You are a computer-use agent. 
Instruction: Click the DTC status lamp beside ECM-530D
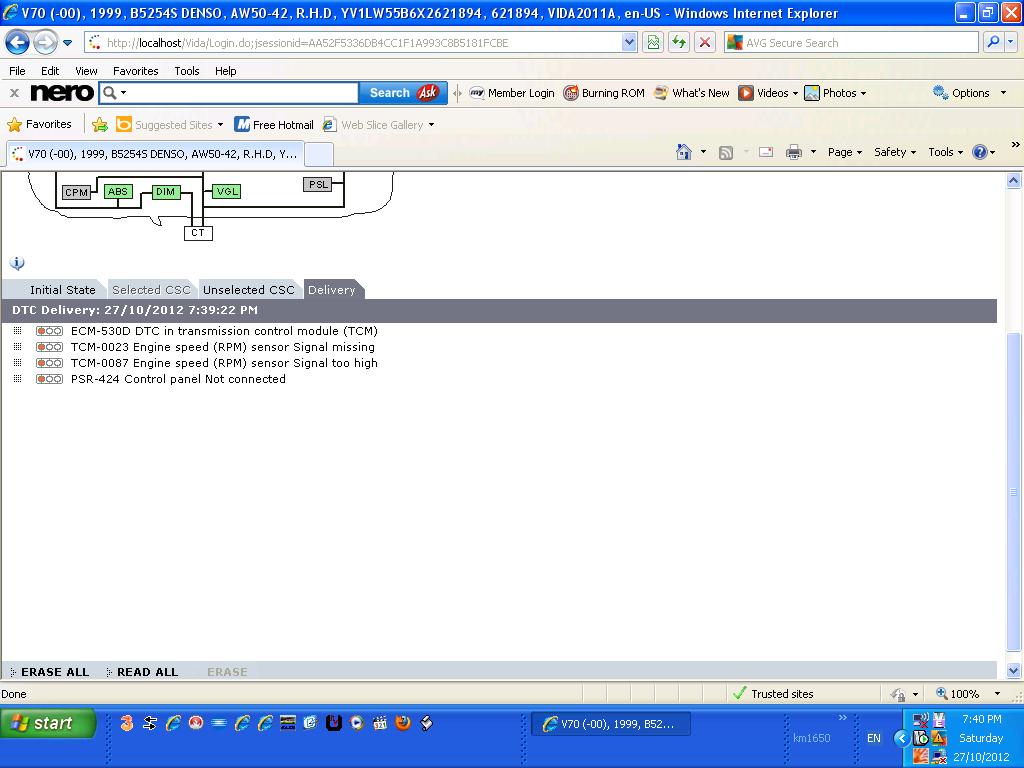[48, 331]
